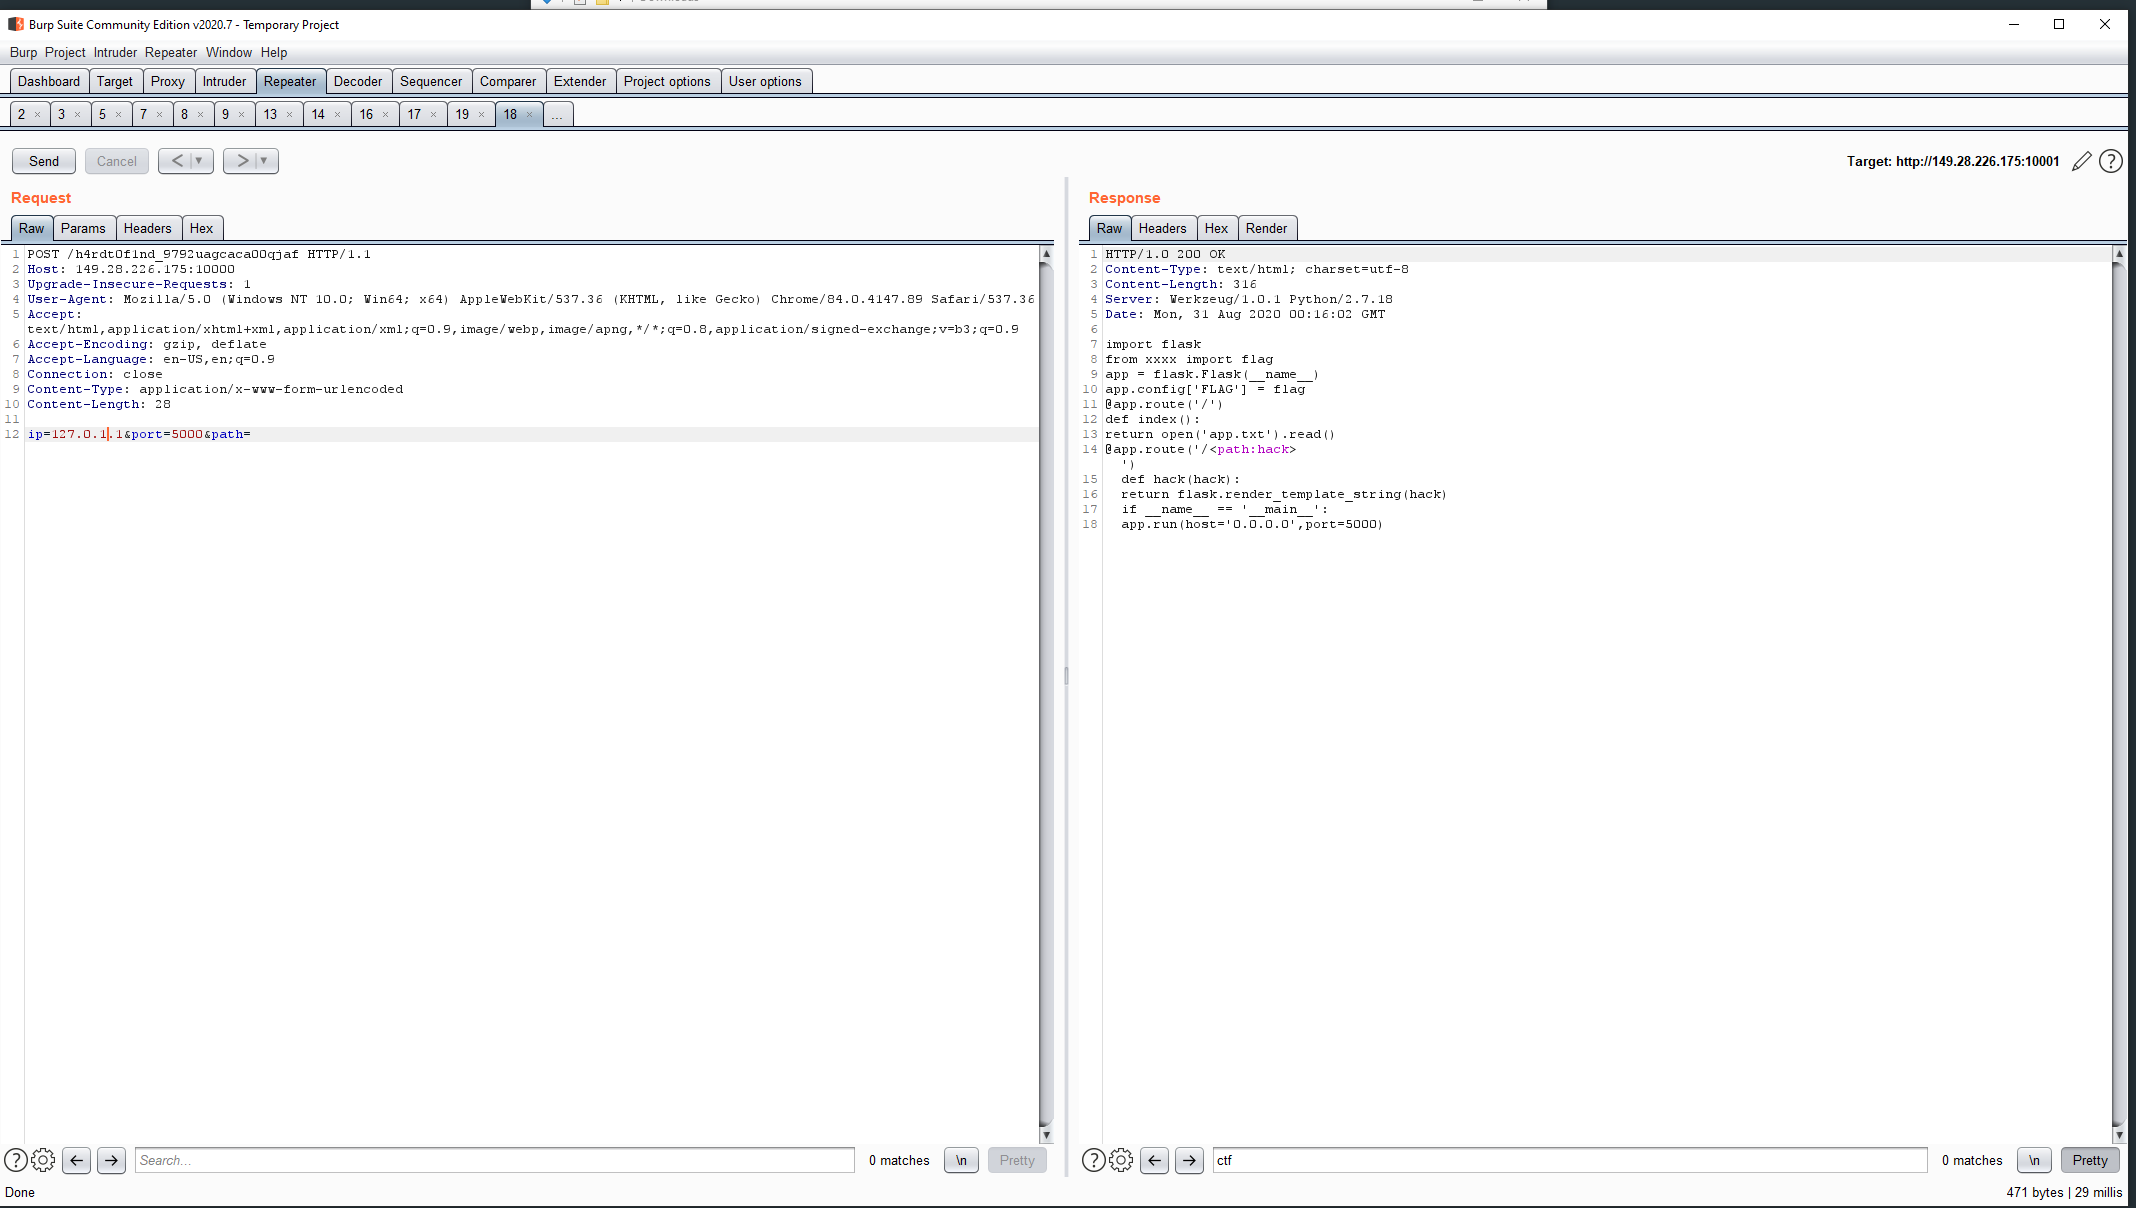
Task: Expand back history dropdown arrow
Action: click(x=199, y=161)
